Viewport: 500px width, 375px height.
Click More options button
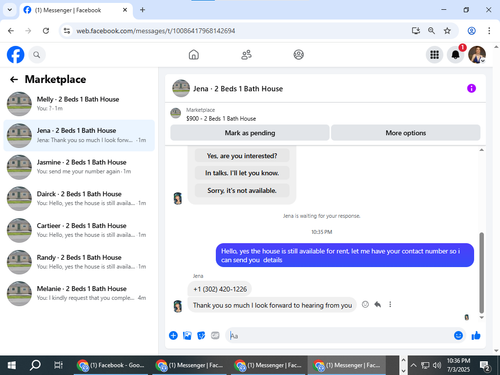406,133
